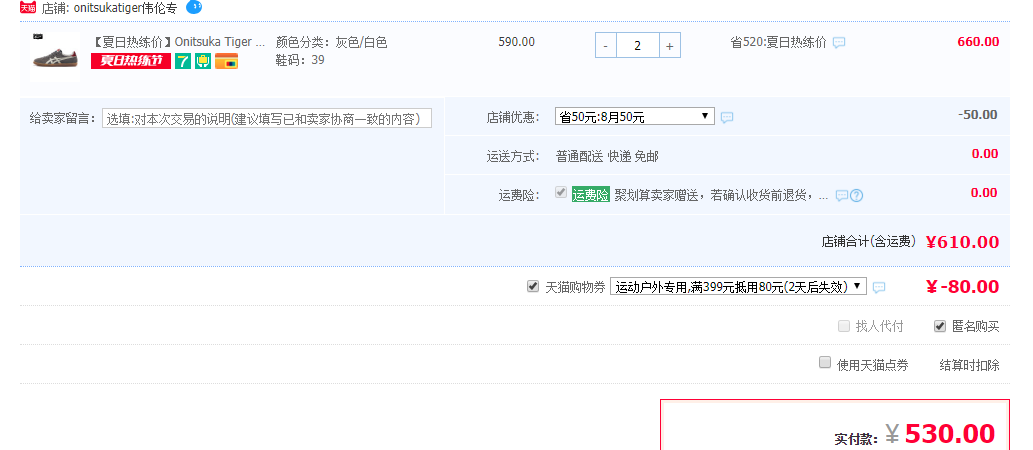Click the green 运费险 label

pyautogui.click(x=591, y=195)
